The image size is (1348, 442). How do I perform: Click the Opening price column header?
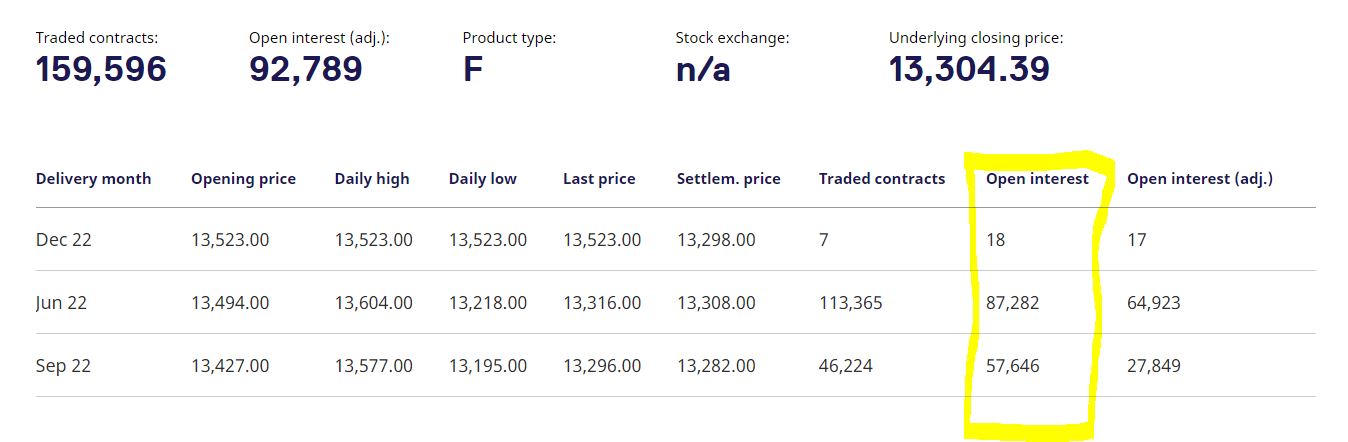243,179
